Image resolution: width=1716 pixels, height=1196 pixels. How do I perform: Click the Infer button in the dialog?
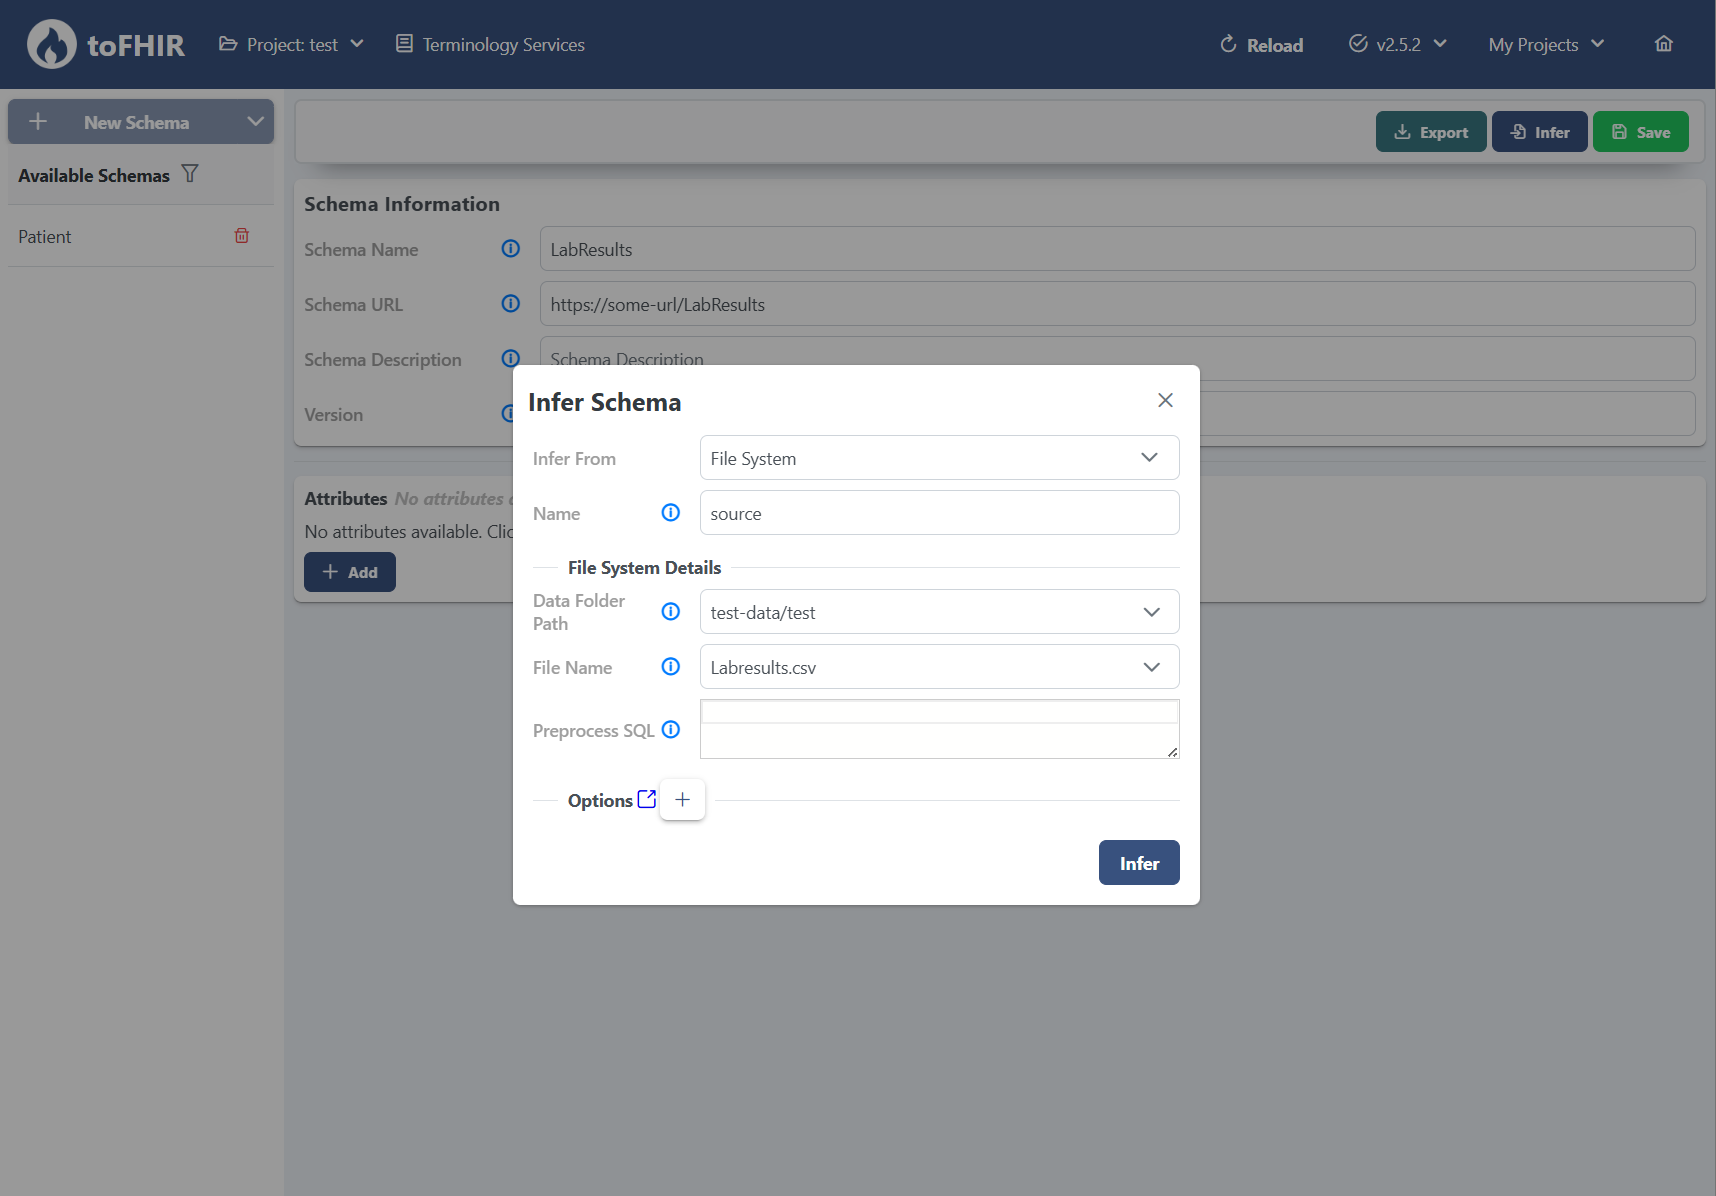pos(1138,862)
